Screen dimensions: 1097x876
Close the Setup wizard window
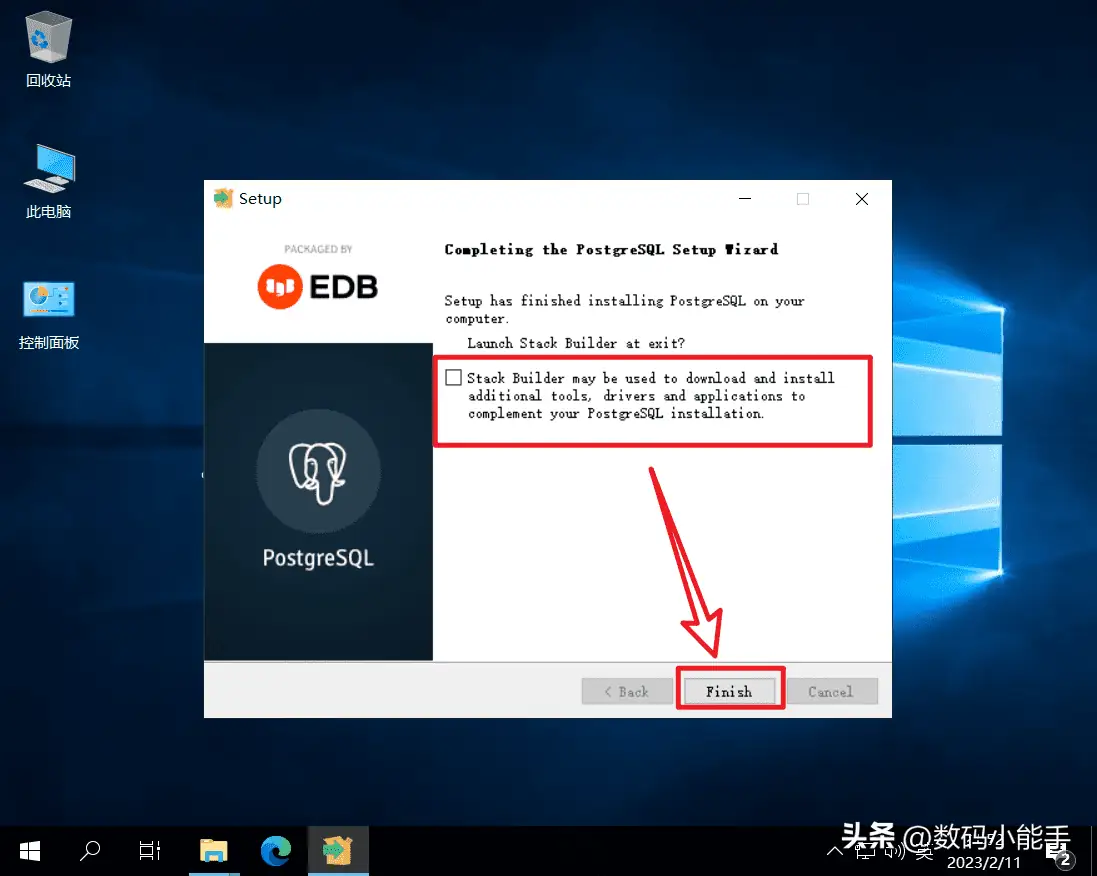[x=862, y=199]
